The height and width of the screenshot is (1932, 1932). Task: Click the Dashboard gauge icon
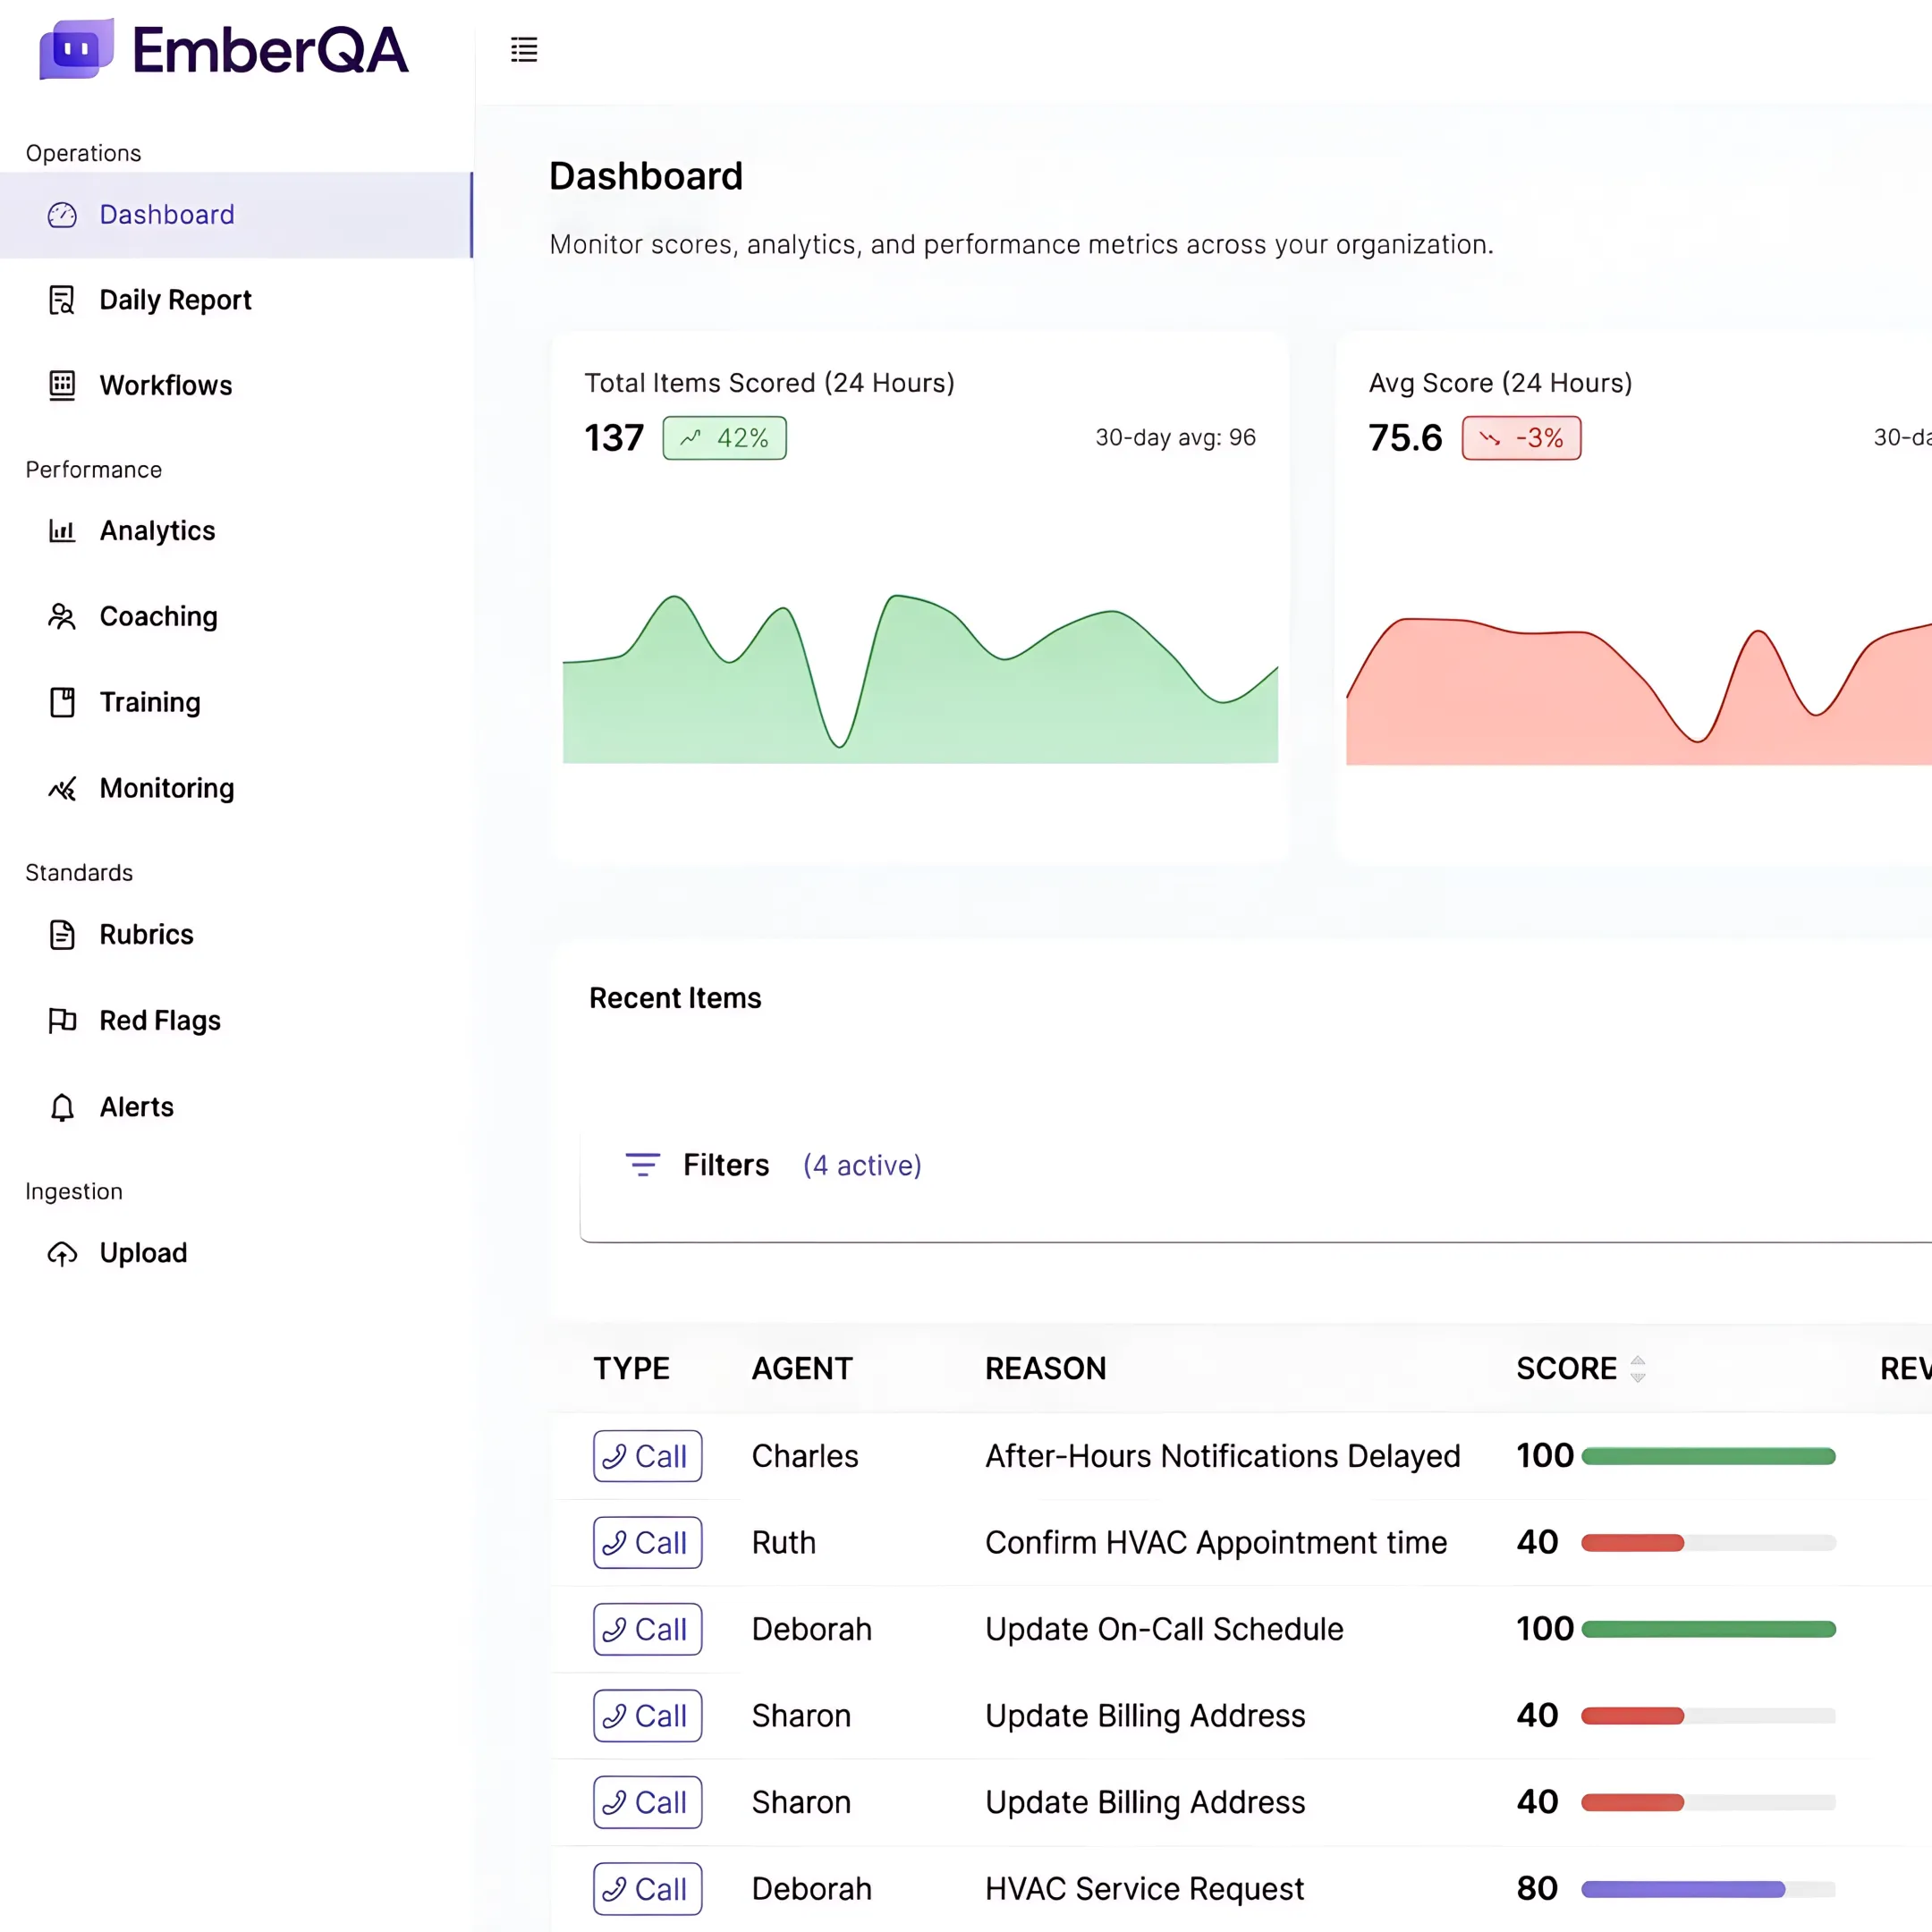(62, 215)
